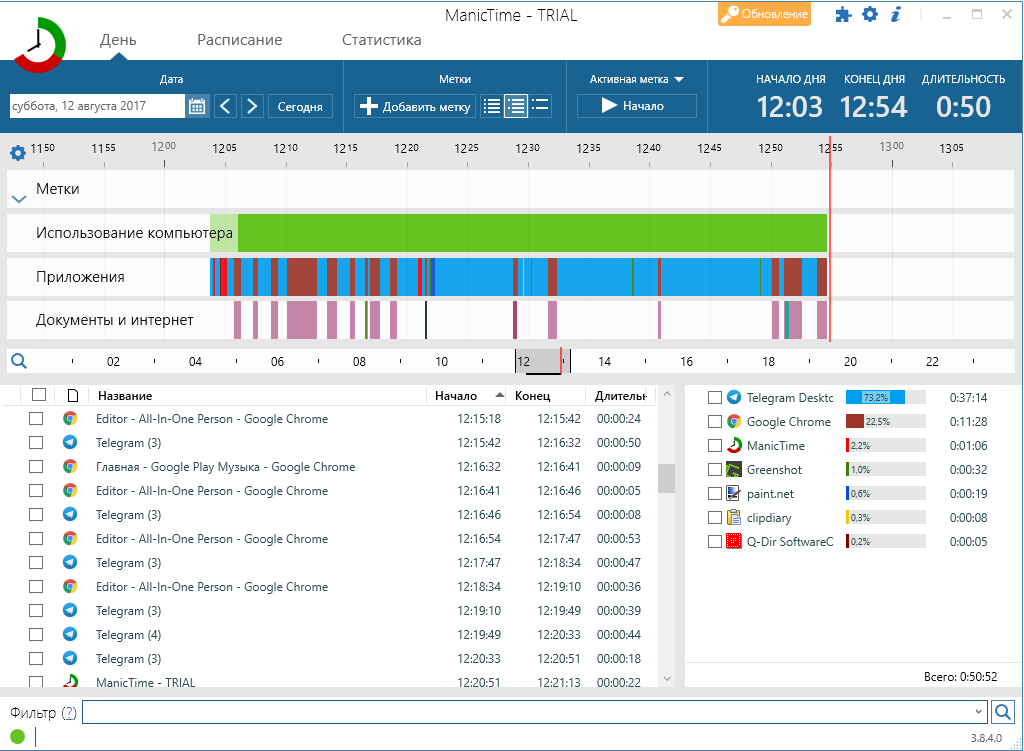Click Telegram icon on 12:15:42 row
Image resolution: width=1024 pixels, height=751 pixels.
70,442
